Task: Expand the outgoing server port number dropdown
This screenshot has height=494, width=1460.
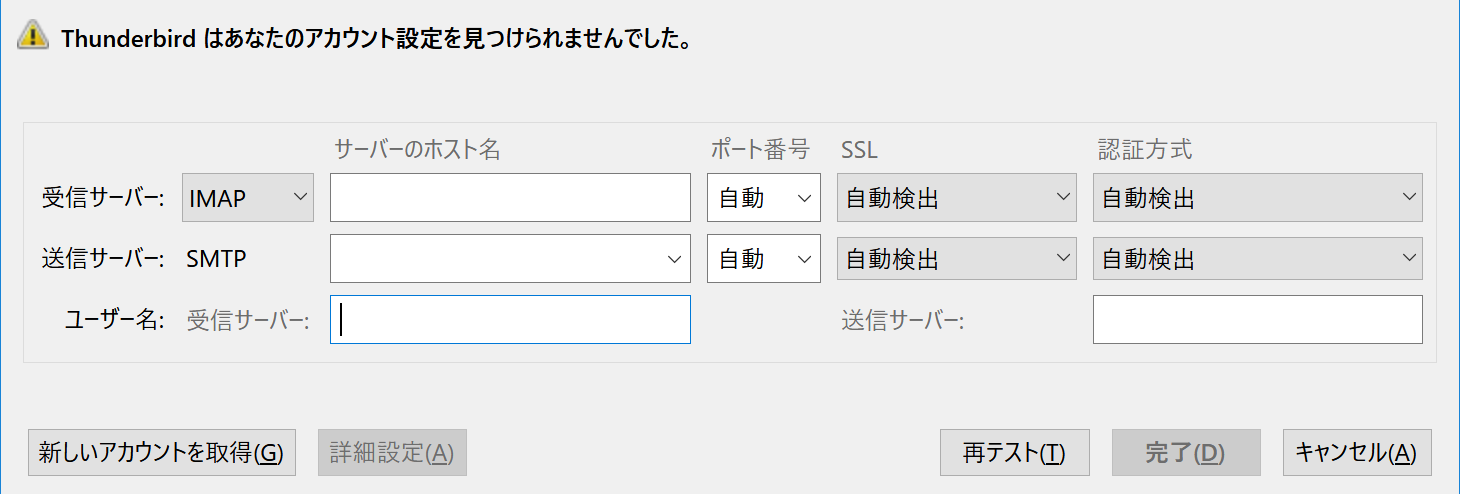Action: pos(764,259)
